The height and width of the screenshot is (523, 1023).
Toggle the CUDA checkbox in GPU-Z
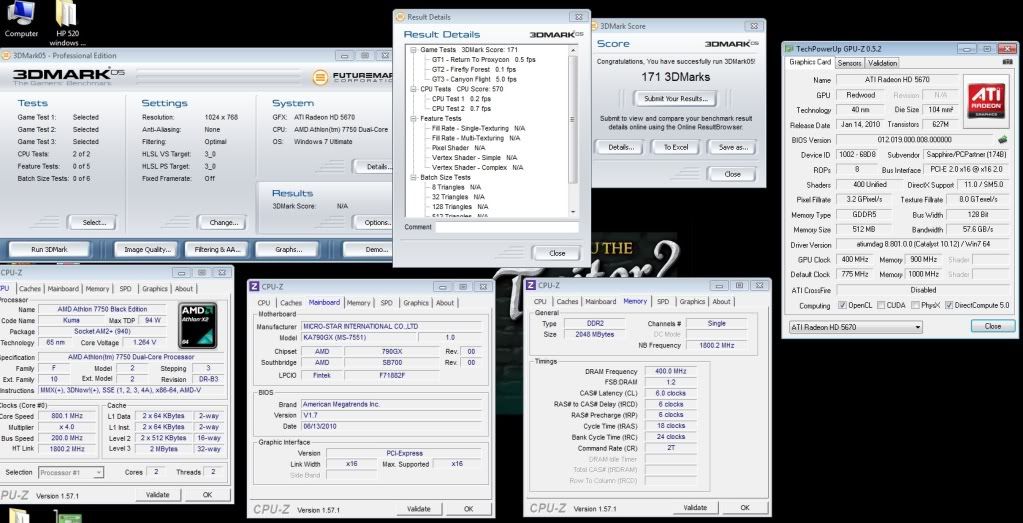(883, 305)
